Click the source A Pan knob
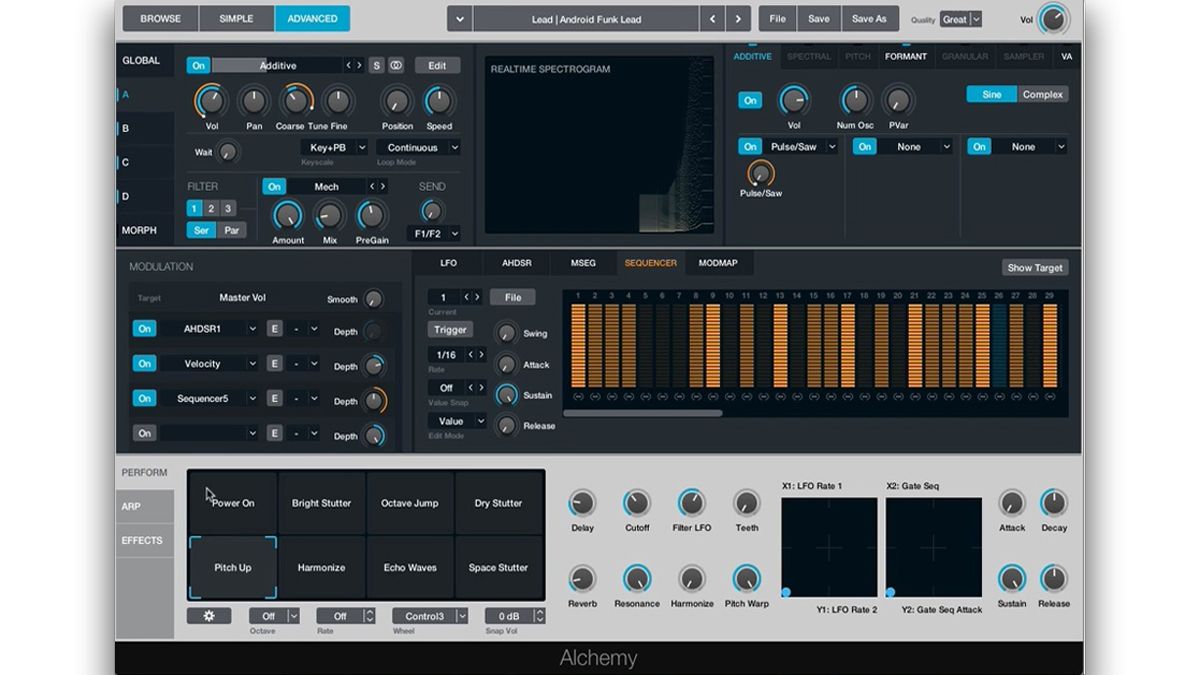This screenshot has height=675, width=1200. tap(253, 101)
